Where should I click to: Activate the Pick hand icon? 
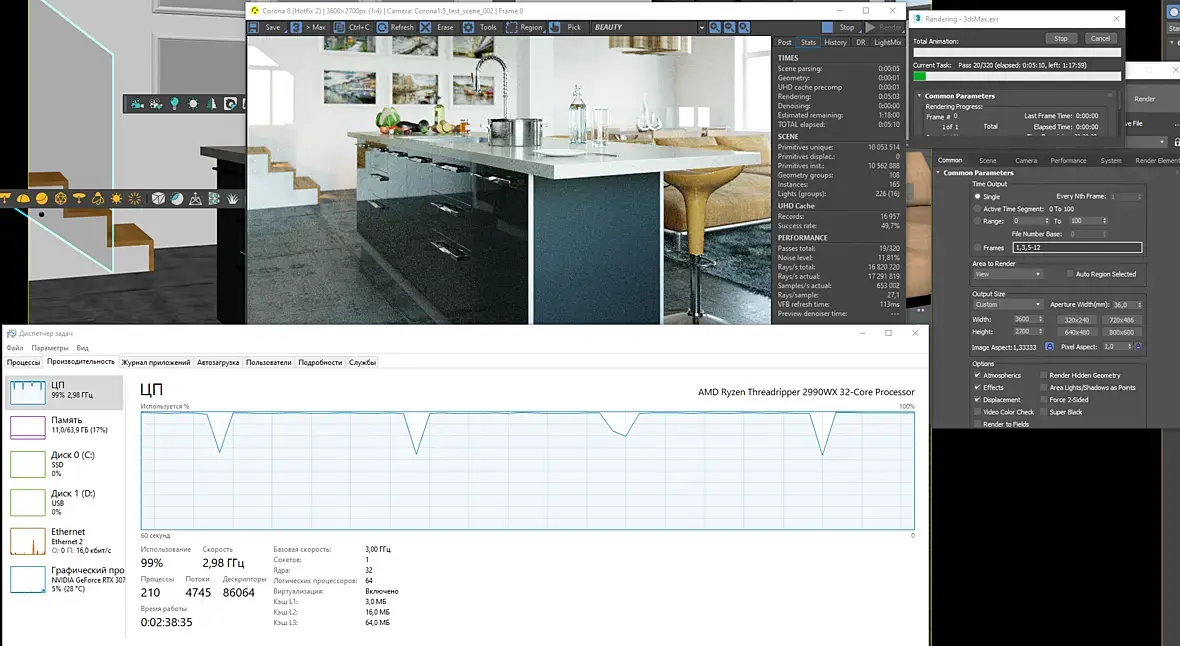tap(555, 27)
